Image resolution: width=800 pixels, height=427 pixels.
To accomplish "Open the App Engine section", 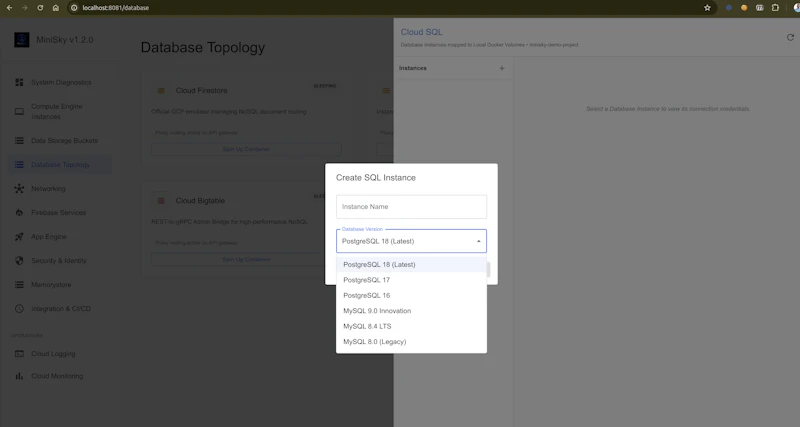I will 60,237.
